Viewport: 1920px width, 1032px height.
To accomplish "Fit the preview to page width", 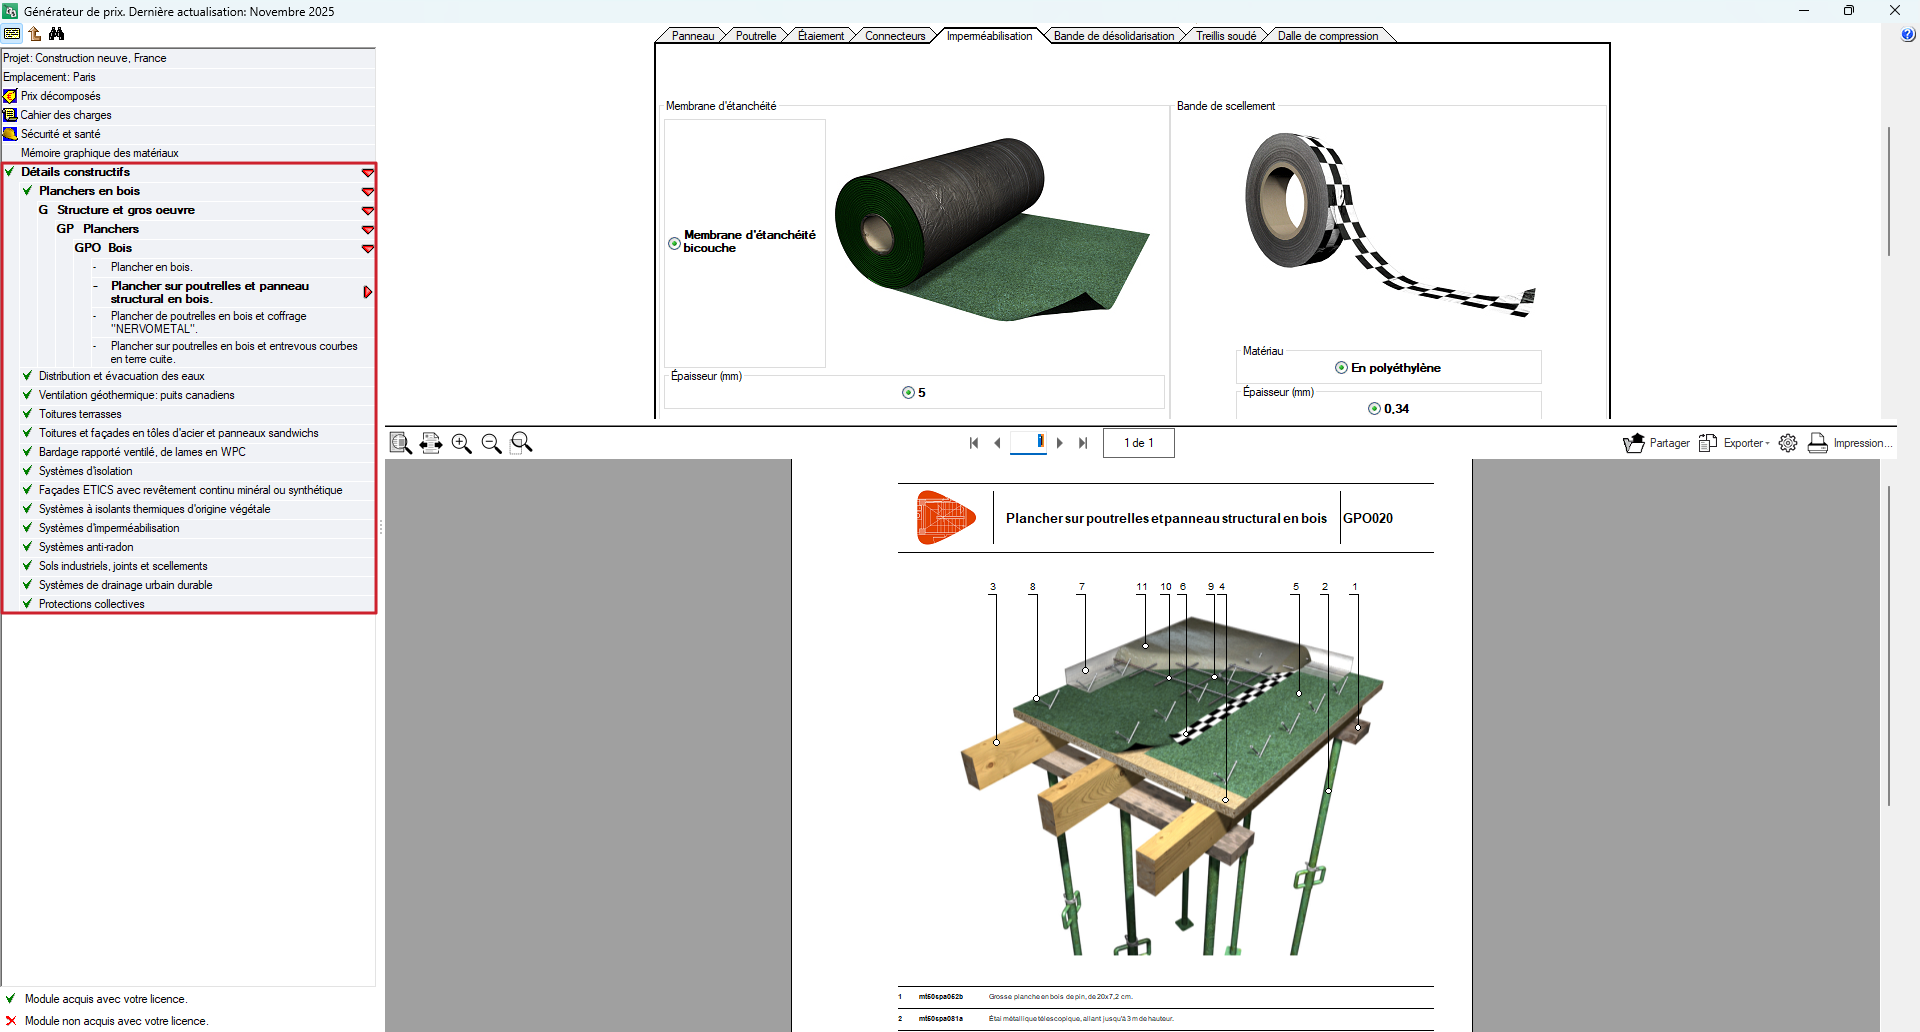I will [431, 443].
